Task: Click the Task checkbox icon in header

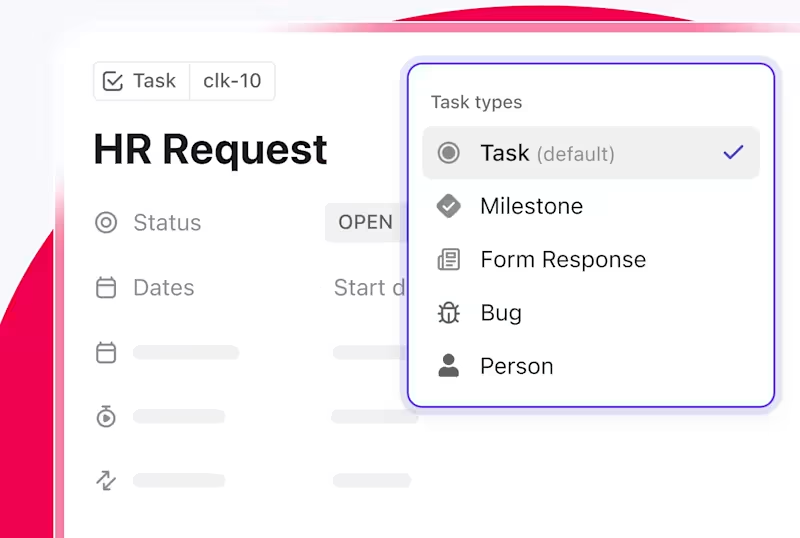Action: pos(114,81)
